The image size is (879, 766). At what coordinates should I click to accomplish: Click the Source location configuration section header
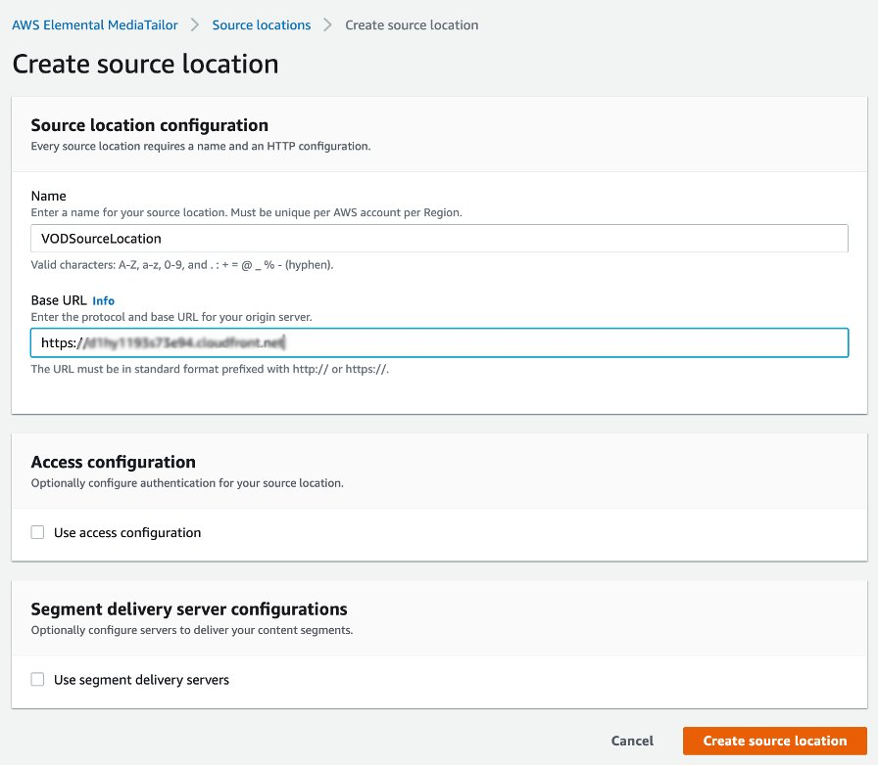tap(149, 125)
